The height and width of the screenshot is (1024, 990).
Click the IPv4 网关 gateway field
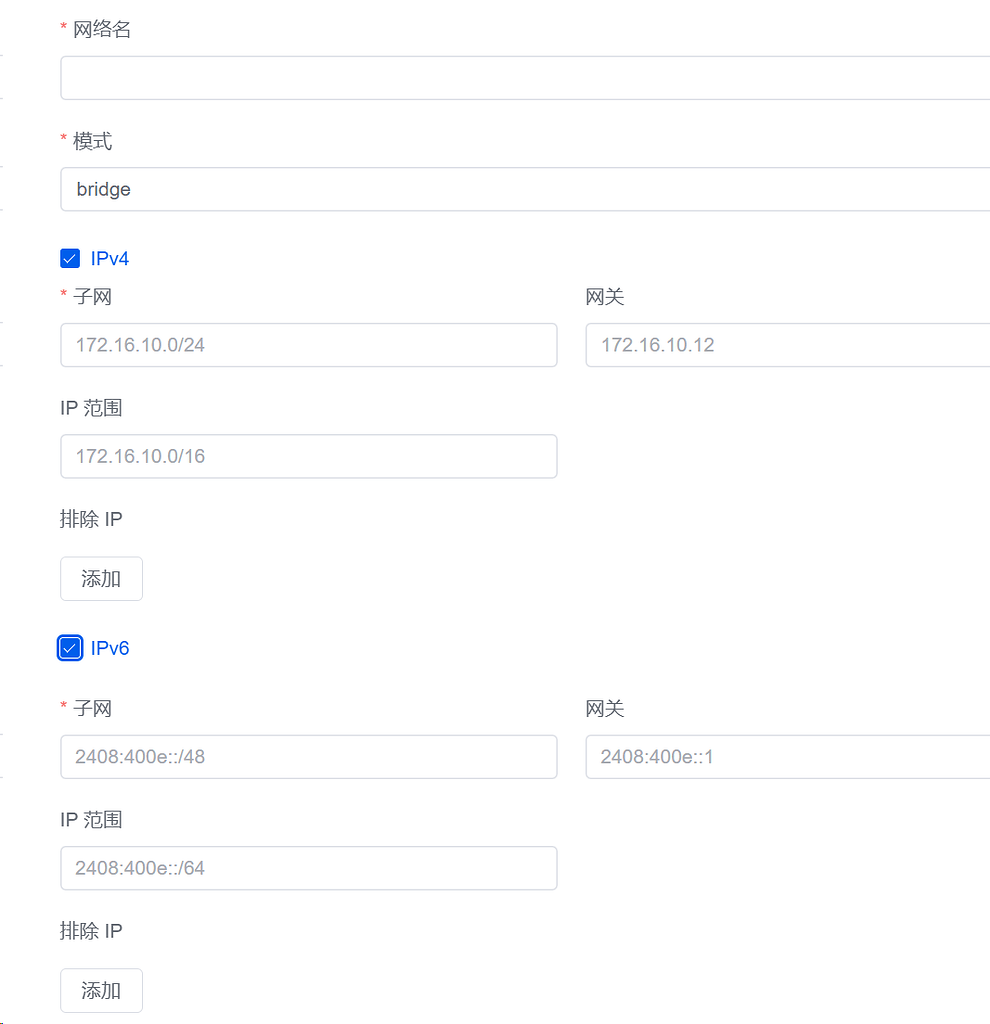(x=780, y=345)
